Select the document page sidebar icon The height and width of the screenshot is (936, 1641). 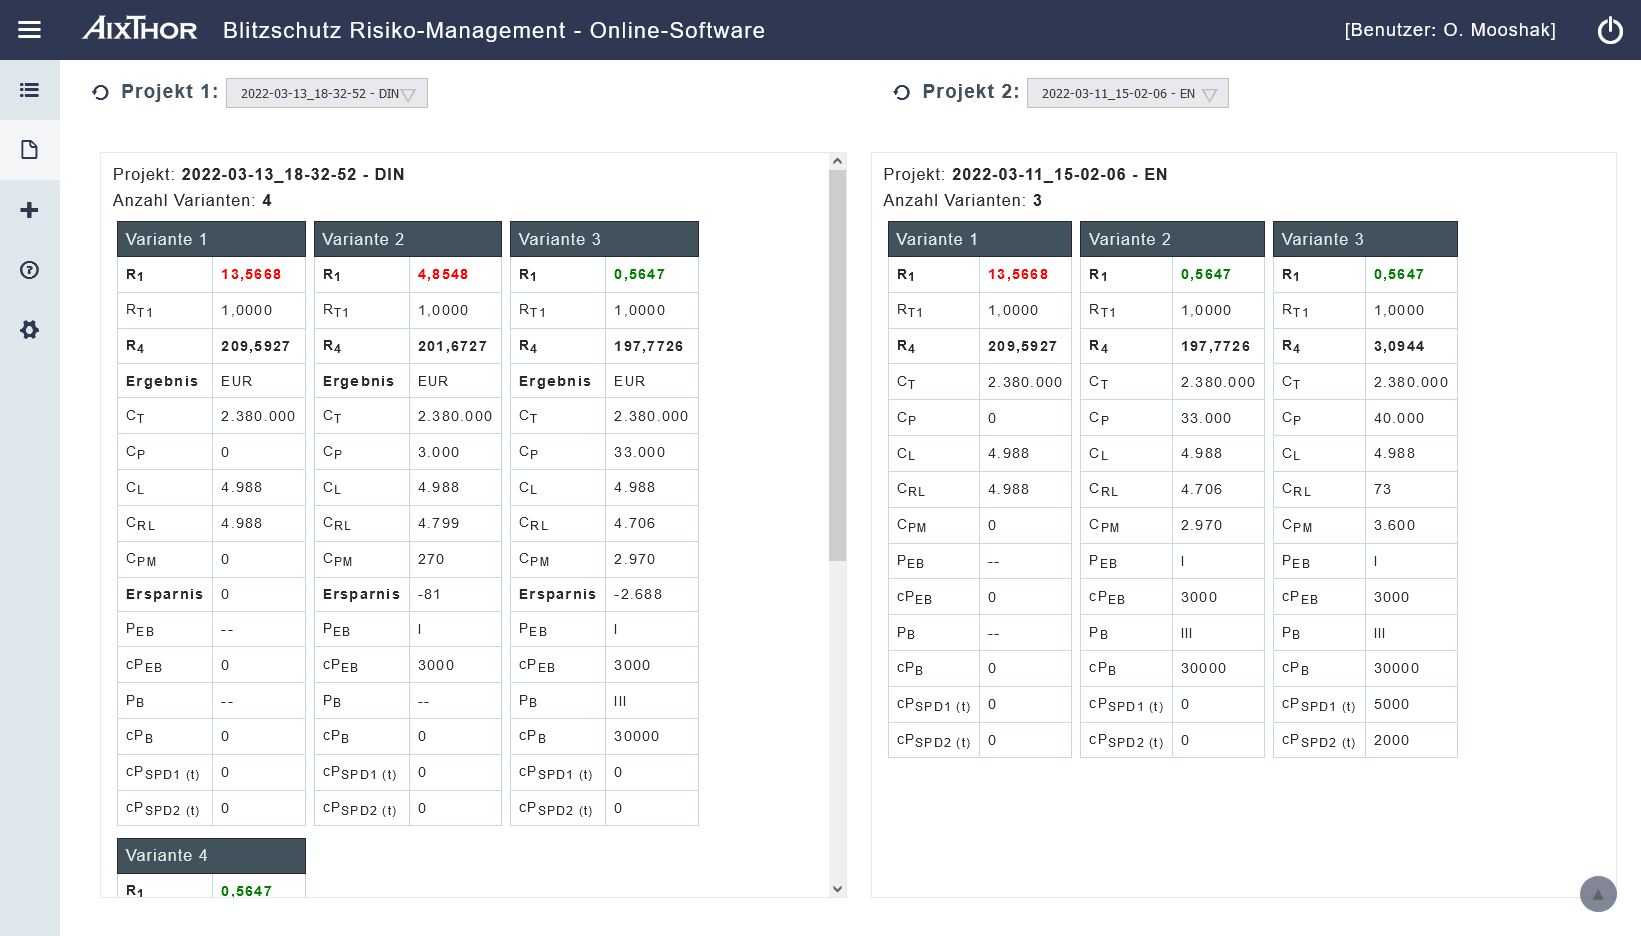click(29, 150)
